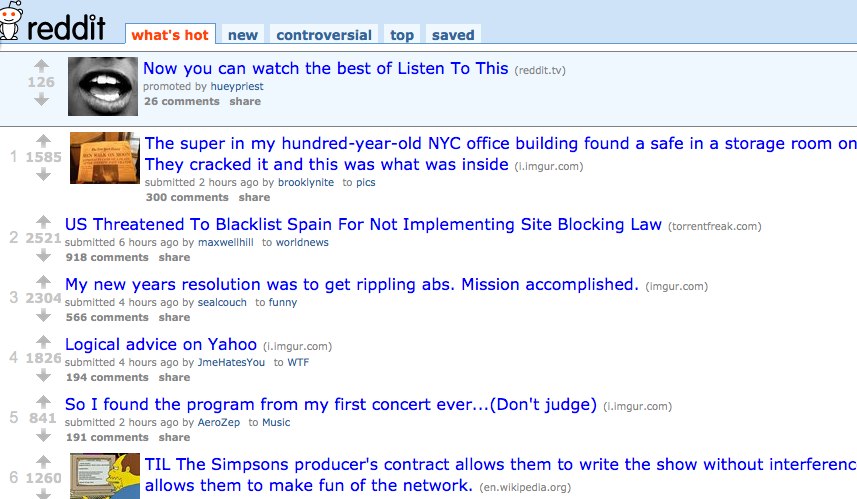The image size is (857, 499).
Task: Open user sealcouch's profile
Action: click(222, 302)
